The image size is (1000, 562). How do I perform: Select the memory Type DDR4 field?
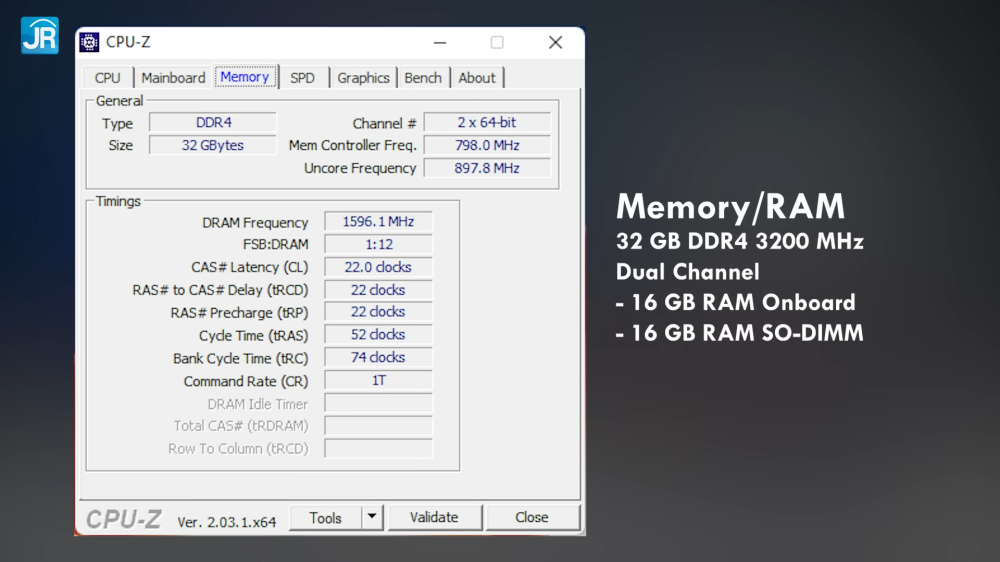(x=212, y=123)
